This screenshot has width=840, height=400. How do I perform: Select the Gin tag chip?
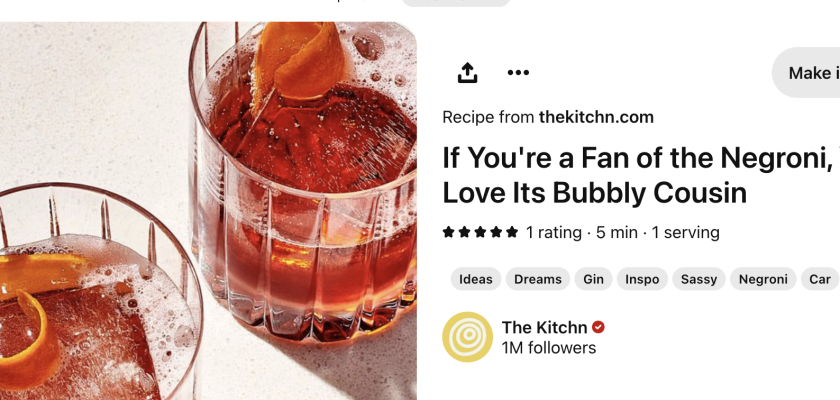coord(593,279)
